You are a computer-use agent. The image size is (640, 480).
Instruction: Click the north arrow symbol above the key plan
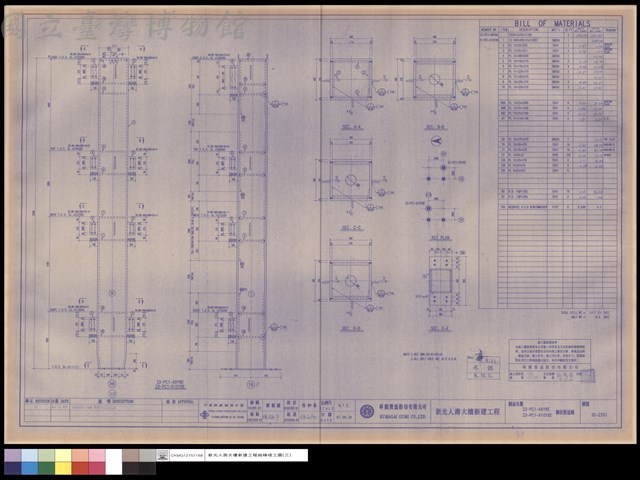(436, 141)
